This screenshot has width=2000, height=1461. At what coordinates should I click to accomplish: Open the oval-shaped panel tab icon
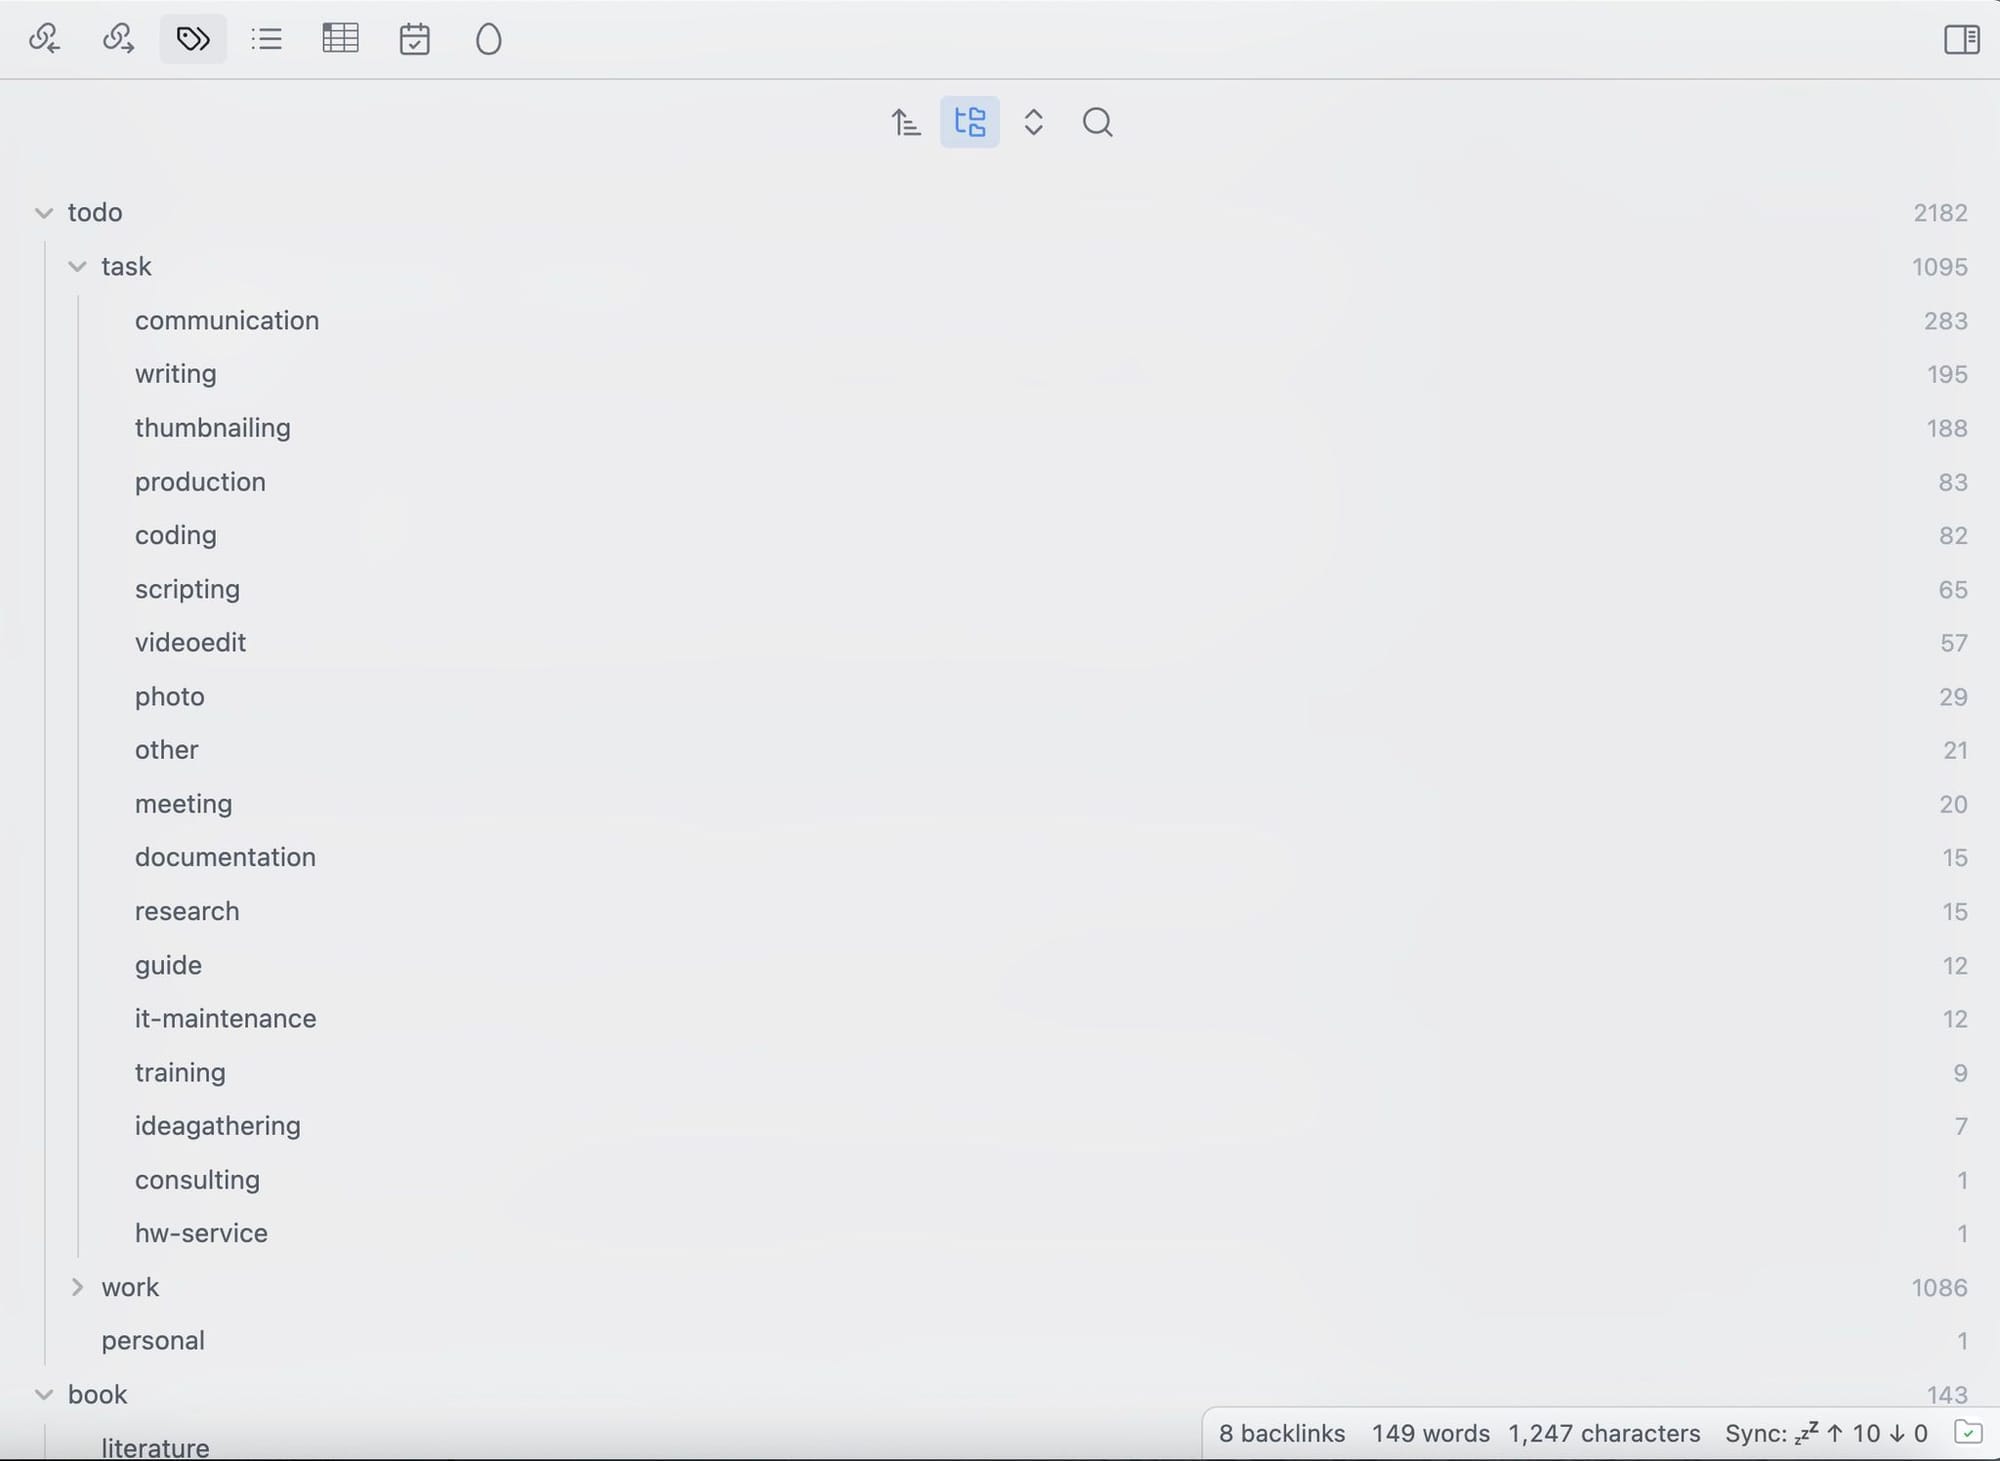click(x=489, y=39)
